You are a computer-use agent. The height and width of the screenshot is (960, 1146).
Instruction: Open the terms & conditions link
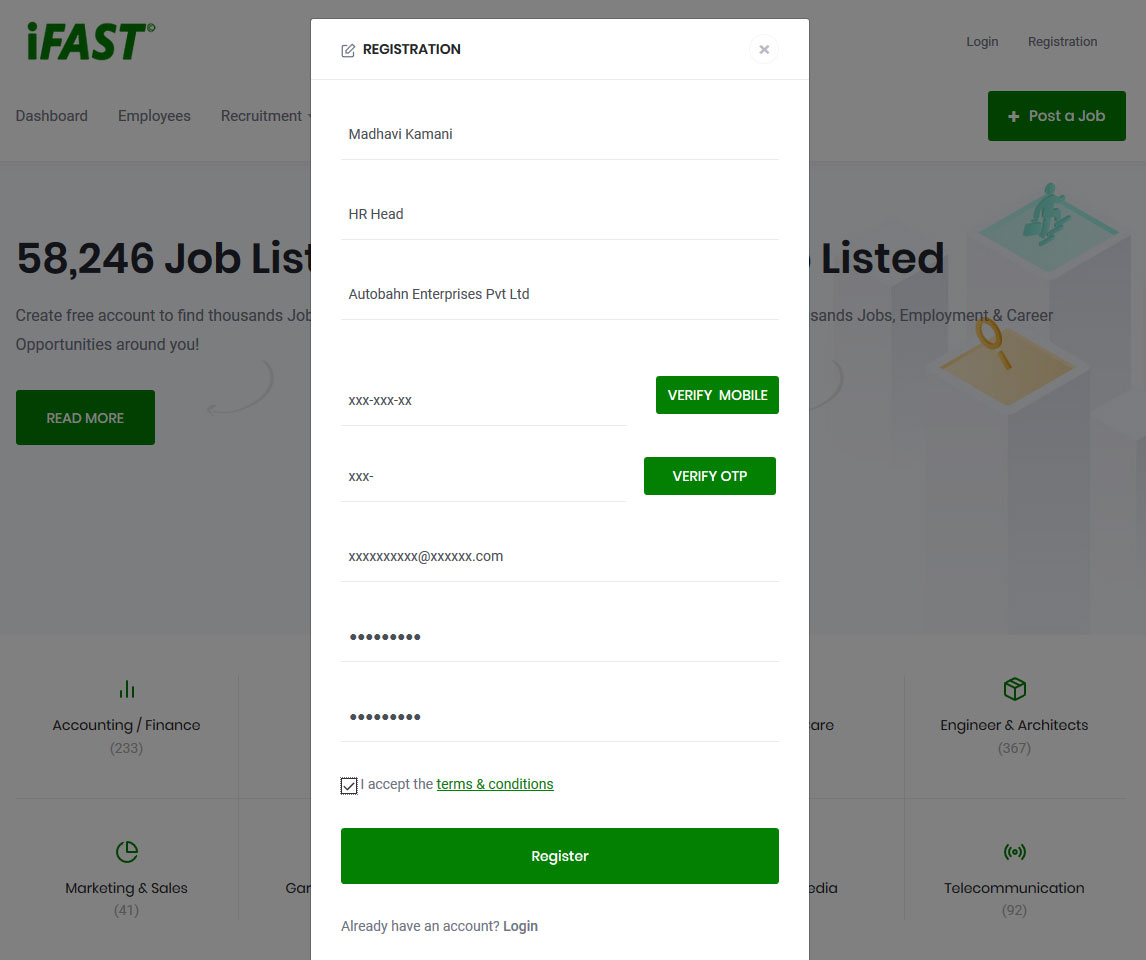tap(495, 784)
